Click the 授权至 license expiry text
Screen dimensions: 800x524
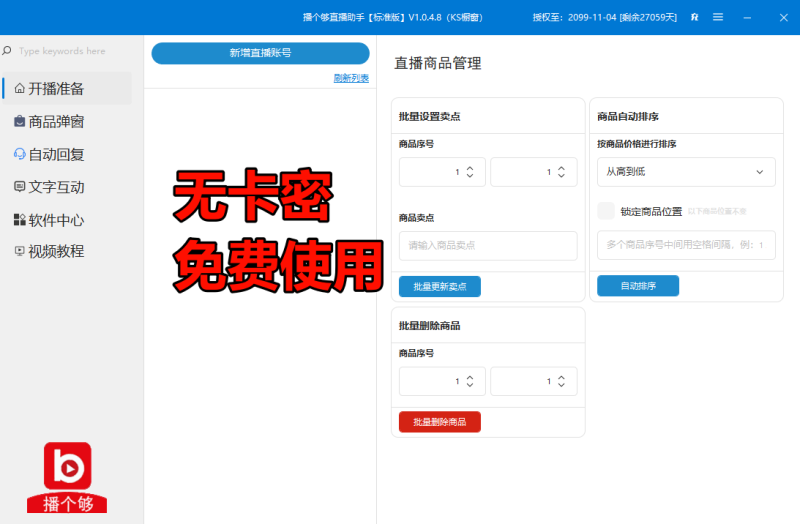(605, 17)
